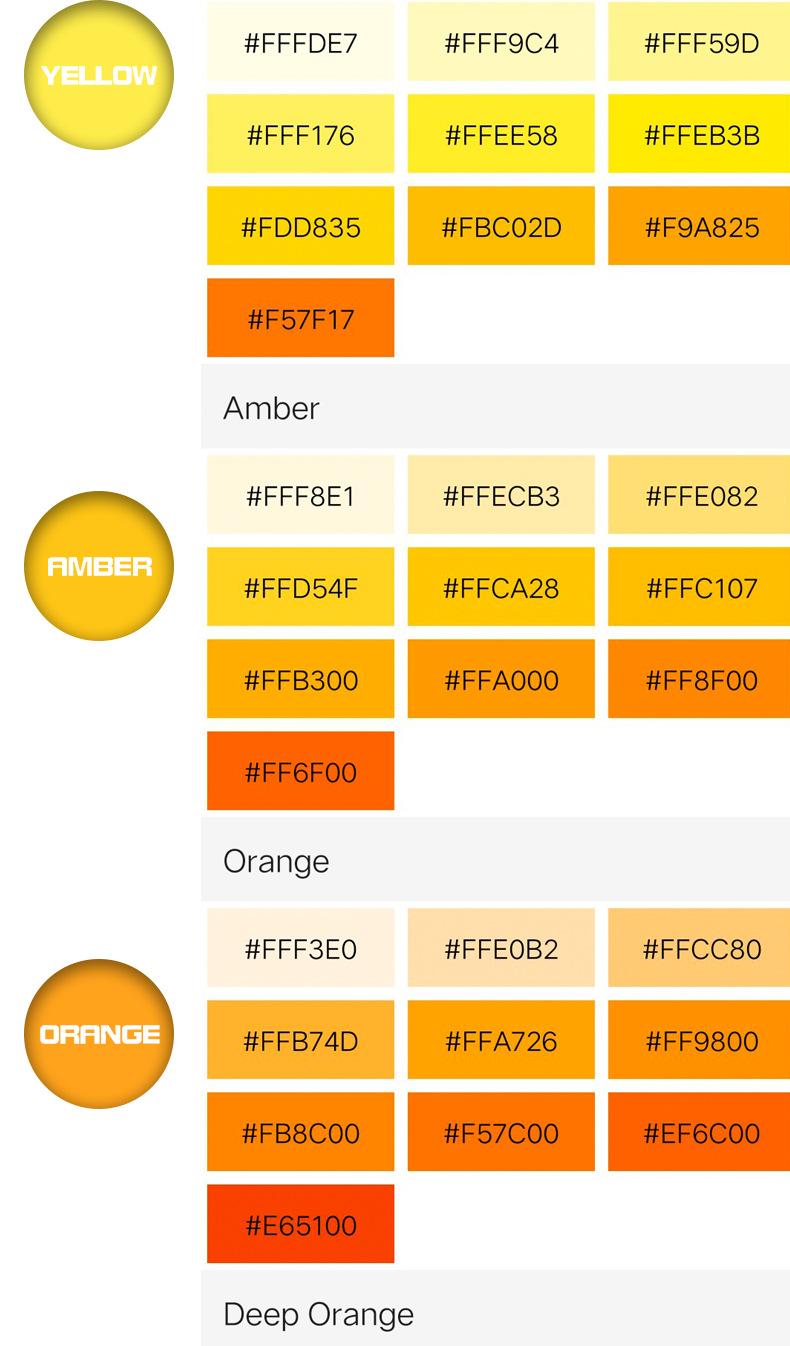Pick the #FFCA28 amber swatch

[x=501, y=588]
